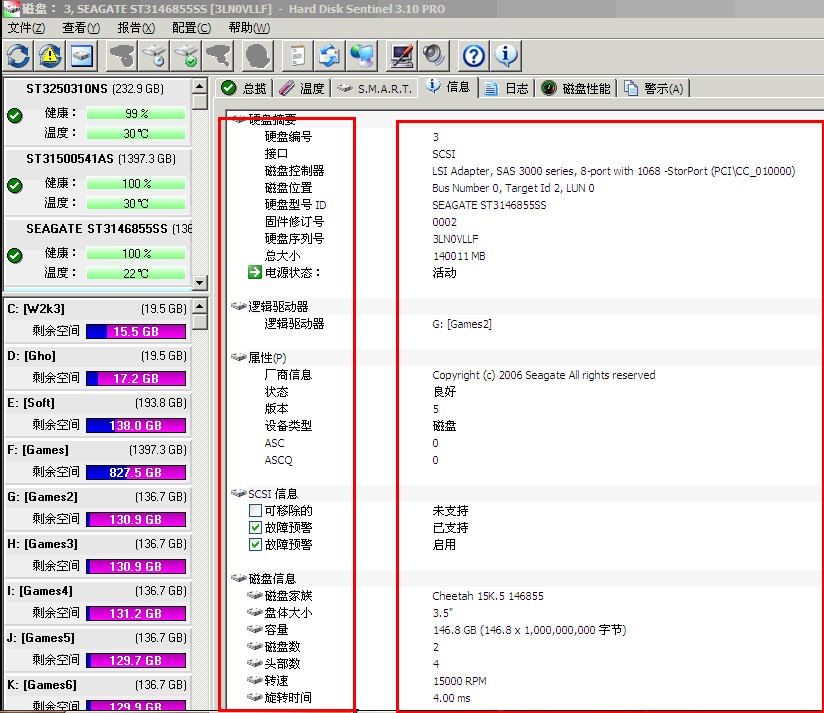
Task: Click the send report by e-mail toolbar icon
Action: pos(329,56)
